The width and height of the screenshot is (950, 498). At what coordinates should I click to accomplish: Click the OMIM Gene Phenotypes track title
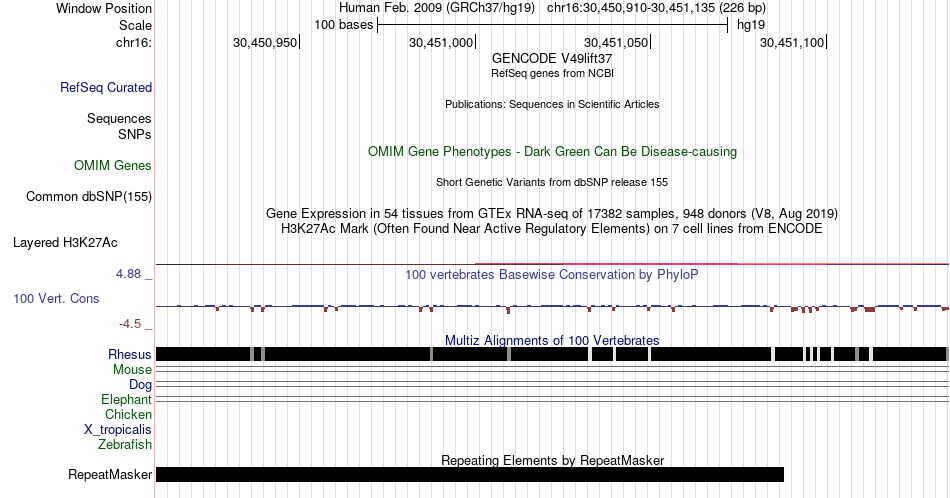tap(552, 151)
